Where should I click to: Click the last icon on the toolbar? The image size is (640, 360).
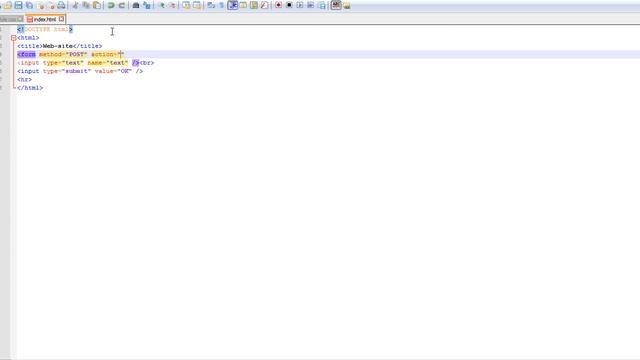click(x=347, y=5)
